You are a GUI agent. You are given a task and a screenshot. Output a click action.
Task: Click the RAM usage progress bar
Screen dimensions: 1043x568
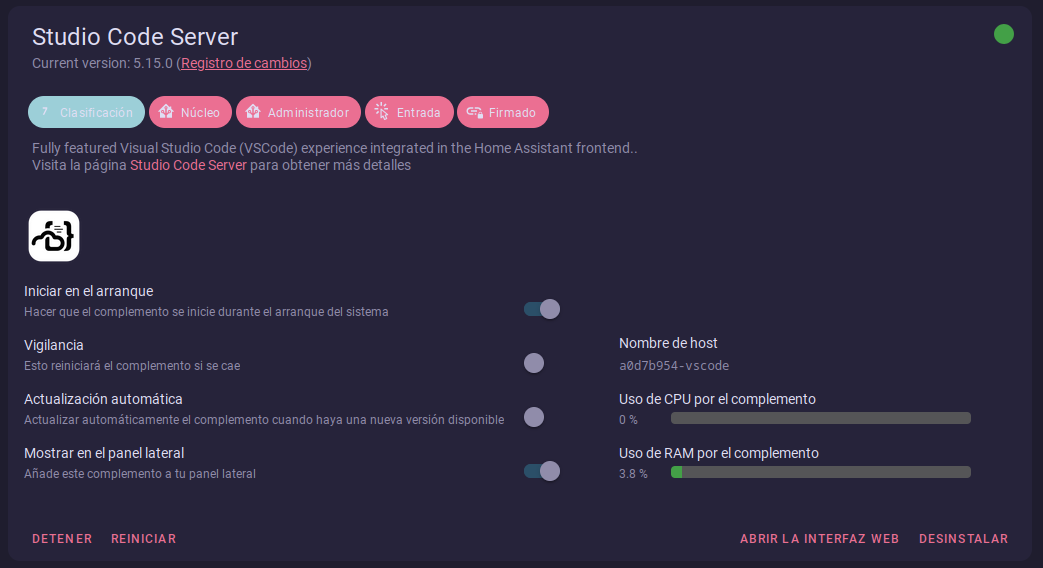pos(820,472)
